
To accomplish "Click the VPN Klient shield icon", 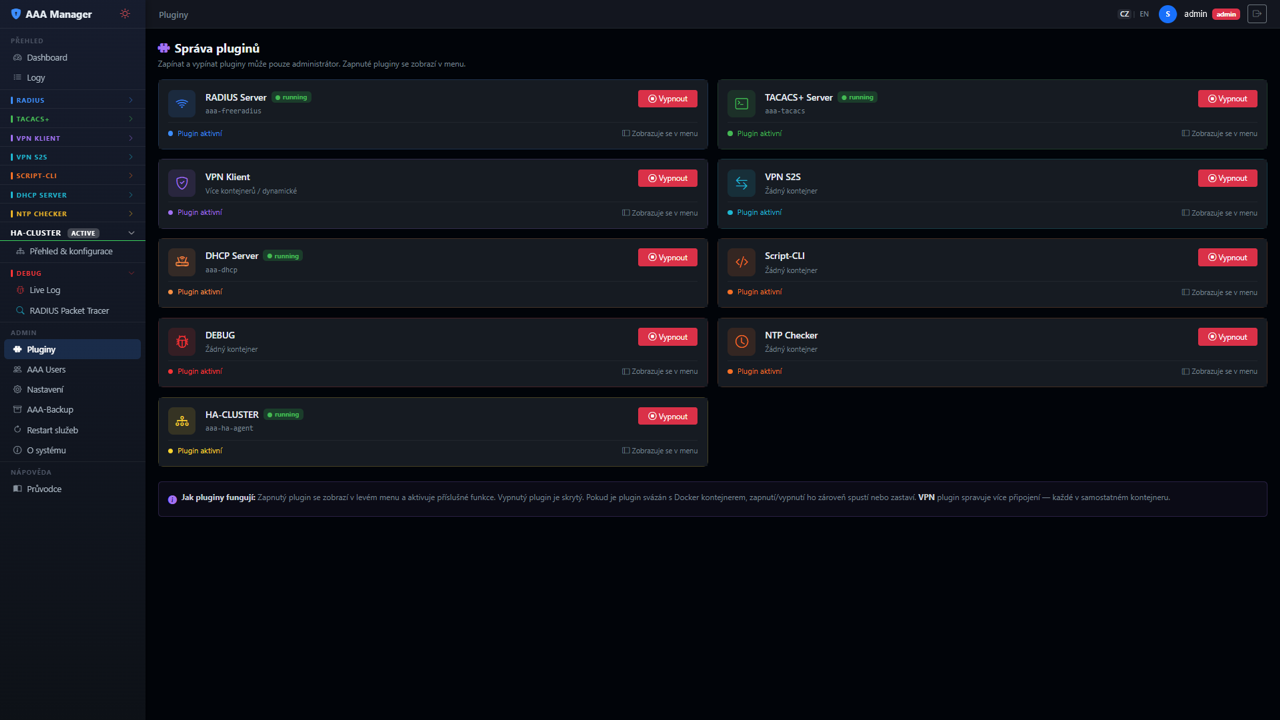I will click(x=182, y=183).
